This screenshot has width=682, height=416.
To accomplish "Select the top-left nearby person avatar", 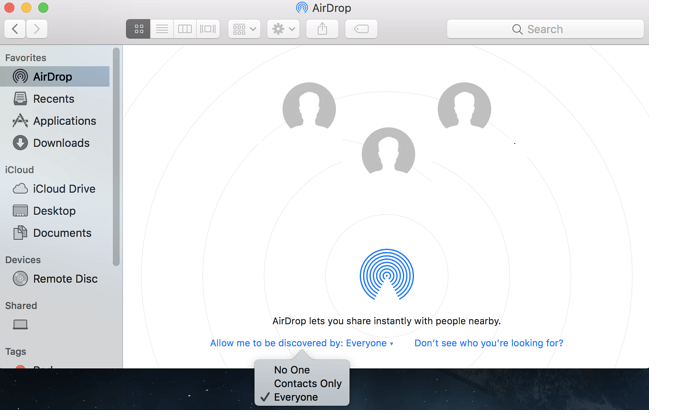I will tap(309, 106).
